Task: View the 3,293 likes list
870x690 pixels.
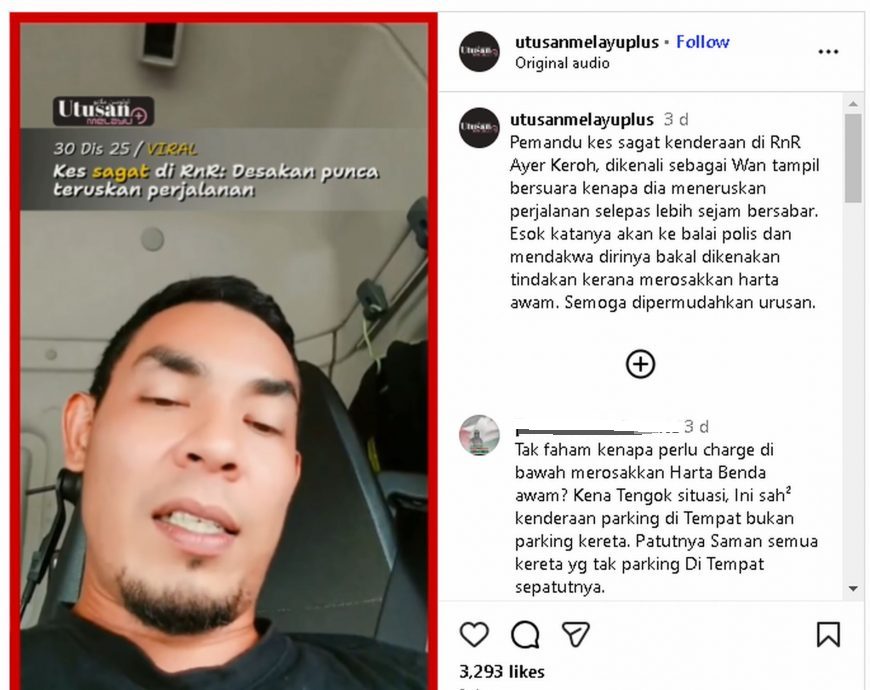Action: click(x=502, y=672)
